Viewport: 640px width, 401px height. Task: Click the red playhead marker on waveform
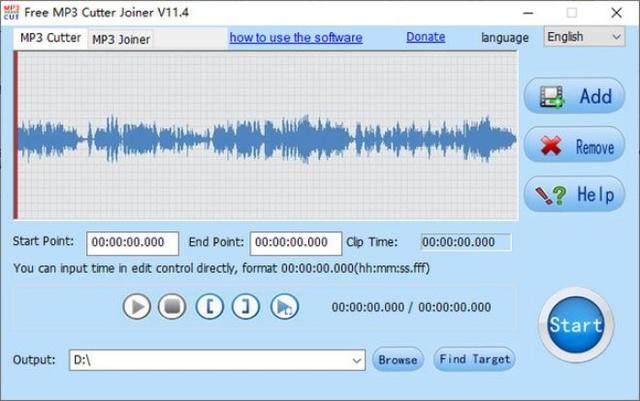tap(16, 135)
